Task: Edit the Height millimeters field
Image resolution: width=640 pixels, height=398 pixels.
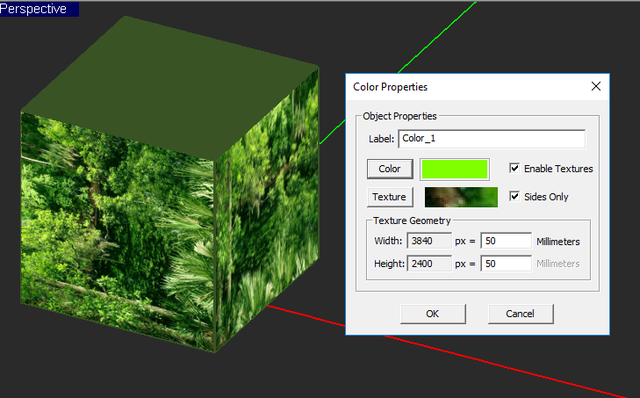Action: [506, 263]
